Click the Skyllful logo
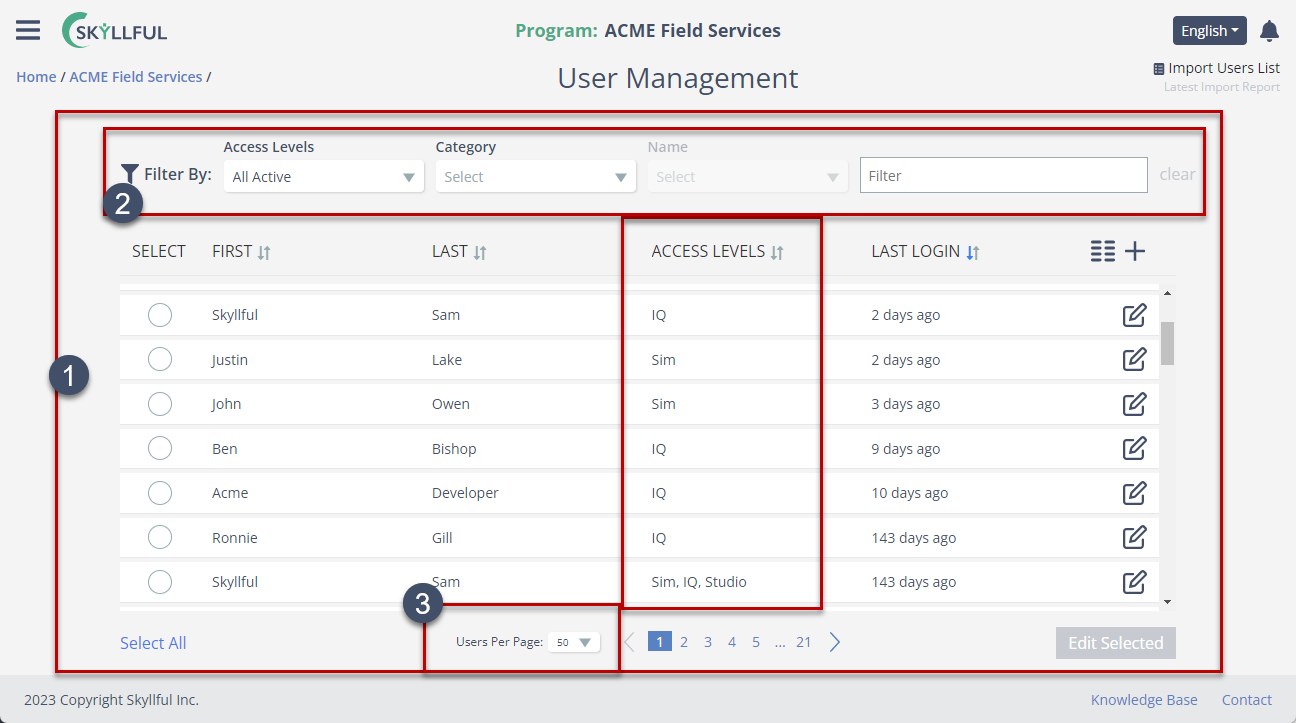Viewport: 1296px width, 723px height. point(114,30)
